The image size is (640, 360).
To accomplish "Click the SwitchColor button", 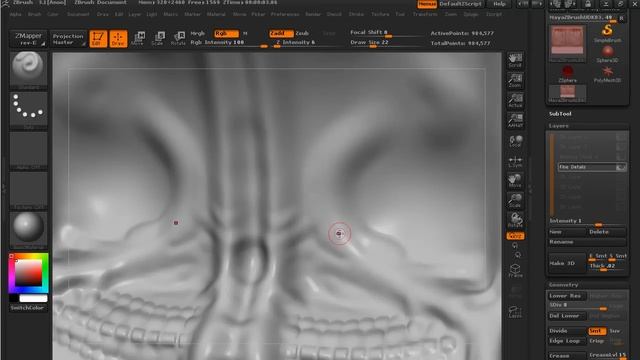I will [27, 308].
